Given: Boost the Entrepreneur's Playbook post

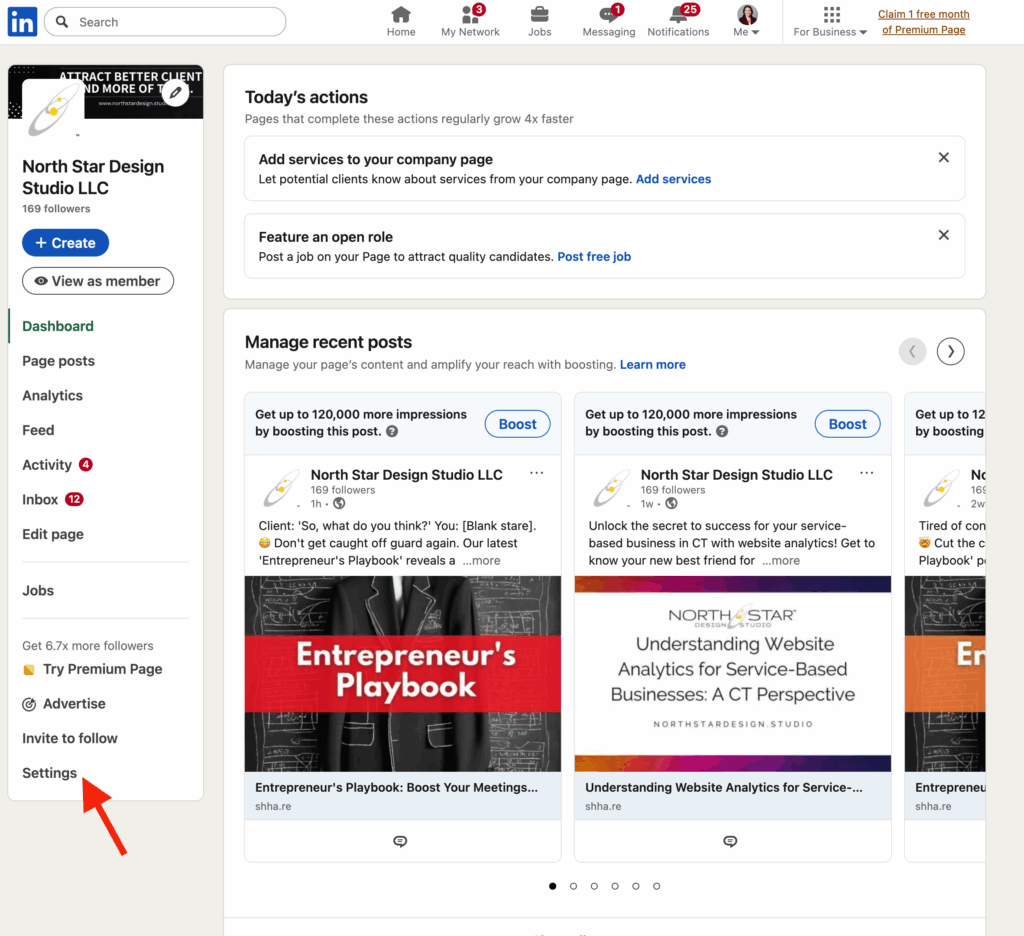Looking at the screenshot, I should (x=517, y=424).
